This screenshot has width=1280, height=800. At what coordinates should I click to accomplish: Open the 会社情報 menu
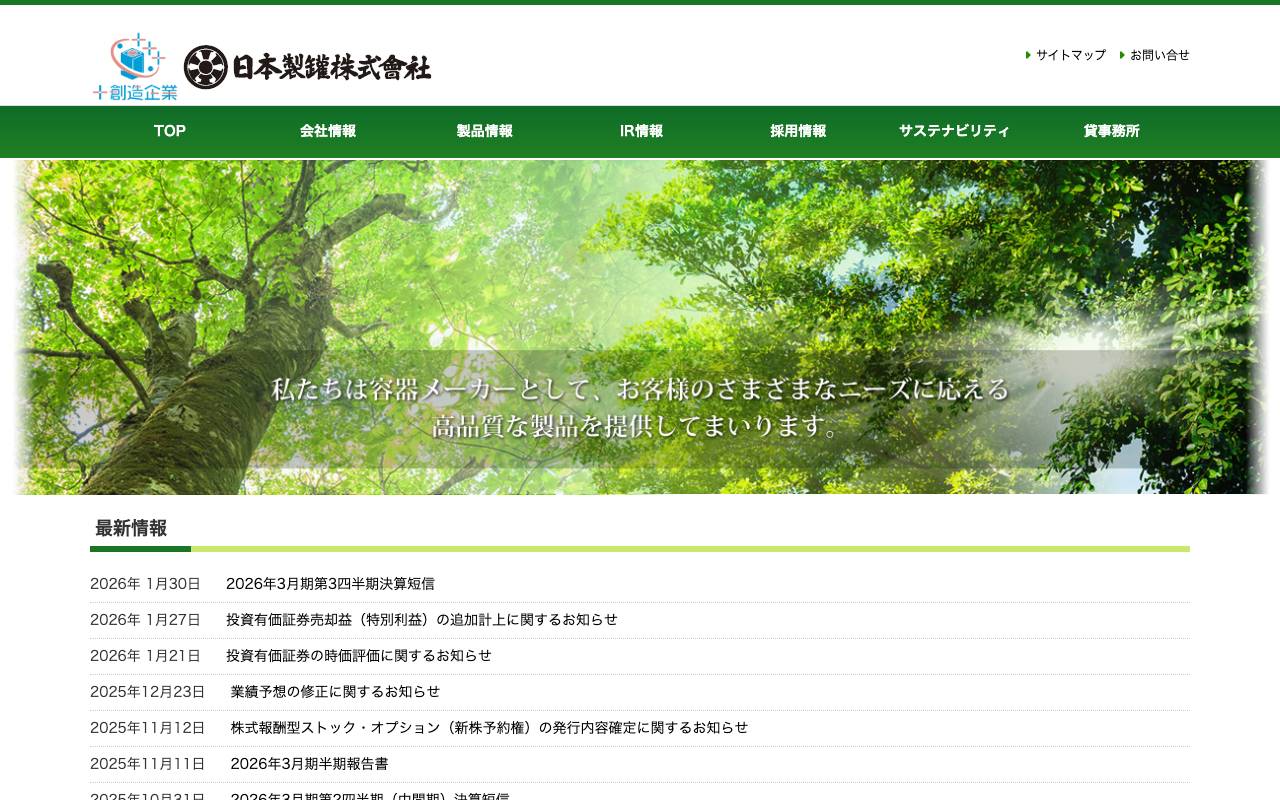tap(327, 131)
